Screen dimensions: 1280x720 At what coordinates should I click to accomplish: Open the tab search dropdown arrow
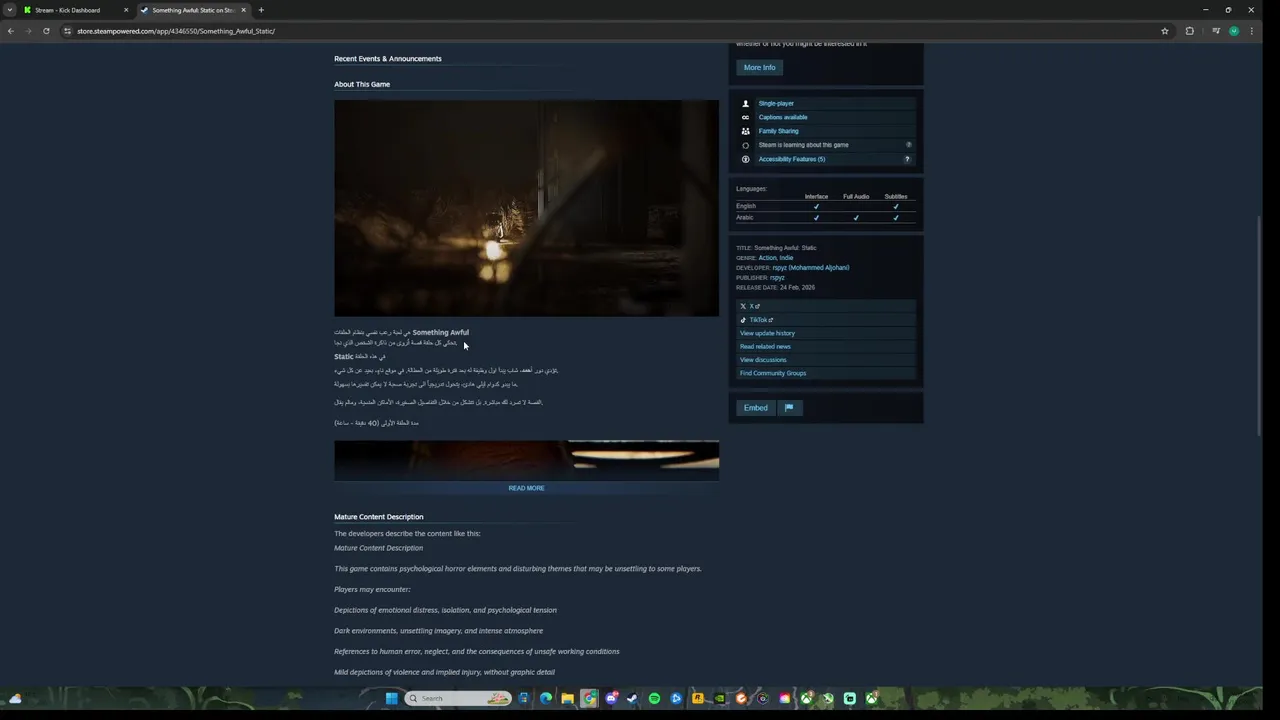[x=10, y=10]
